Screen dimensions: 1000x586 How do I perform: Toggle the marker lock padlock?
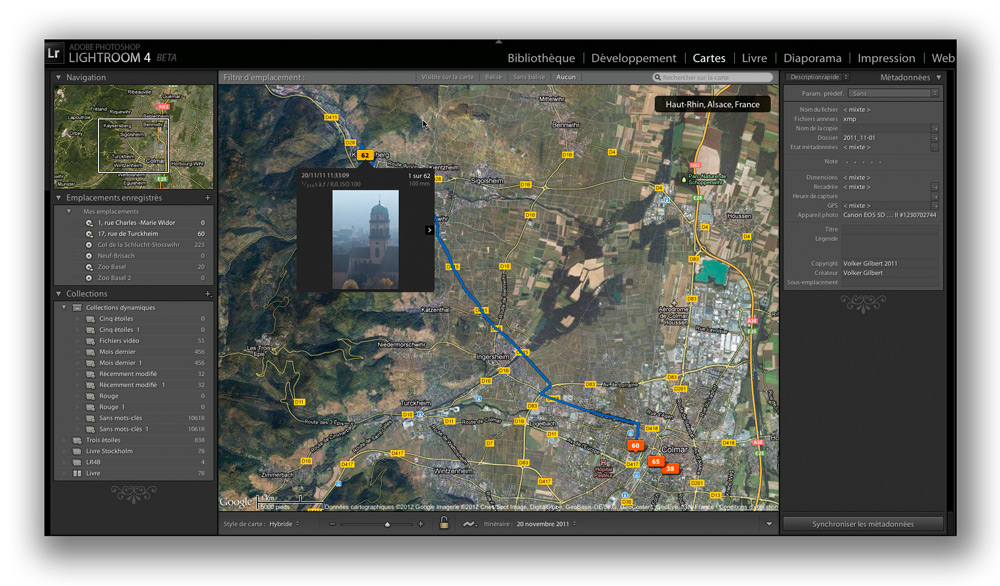[444, 523]
